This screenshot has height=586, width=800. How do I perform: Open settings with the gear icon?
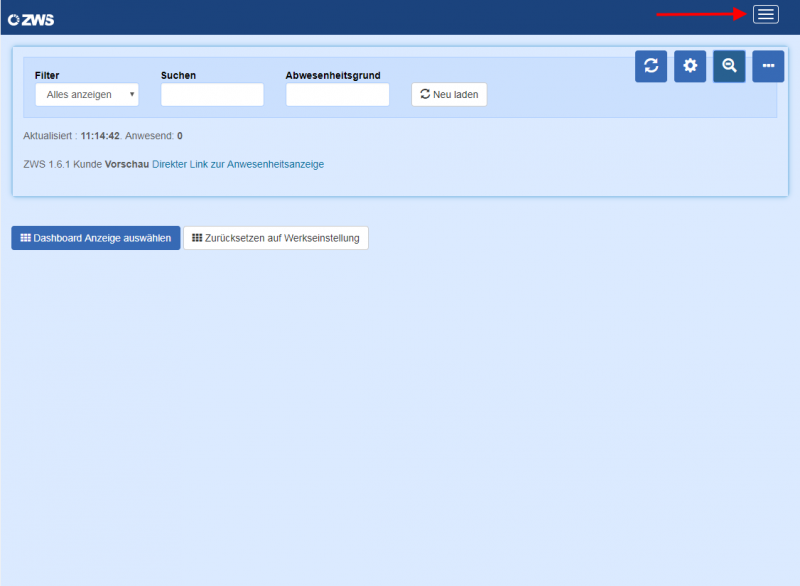click(690, 66)
